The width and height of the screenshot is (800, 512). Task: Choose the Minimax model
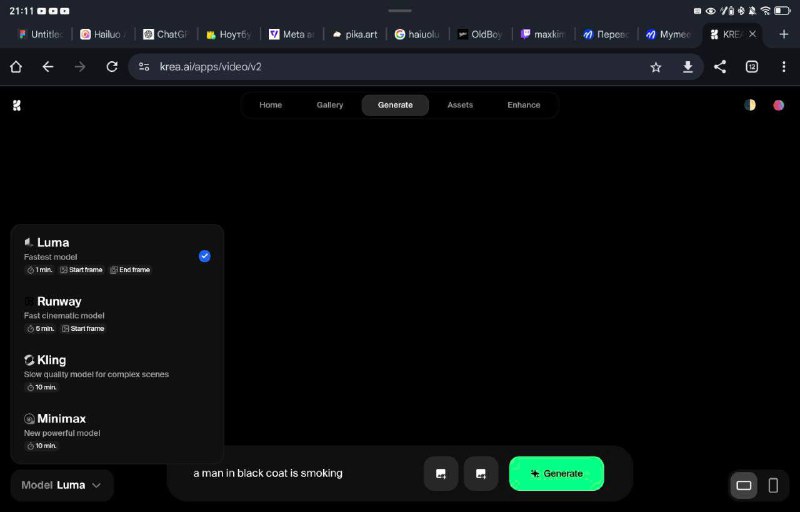(117, 431)
